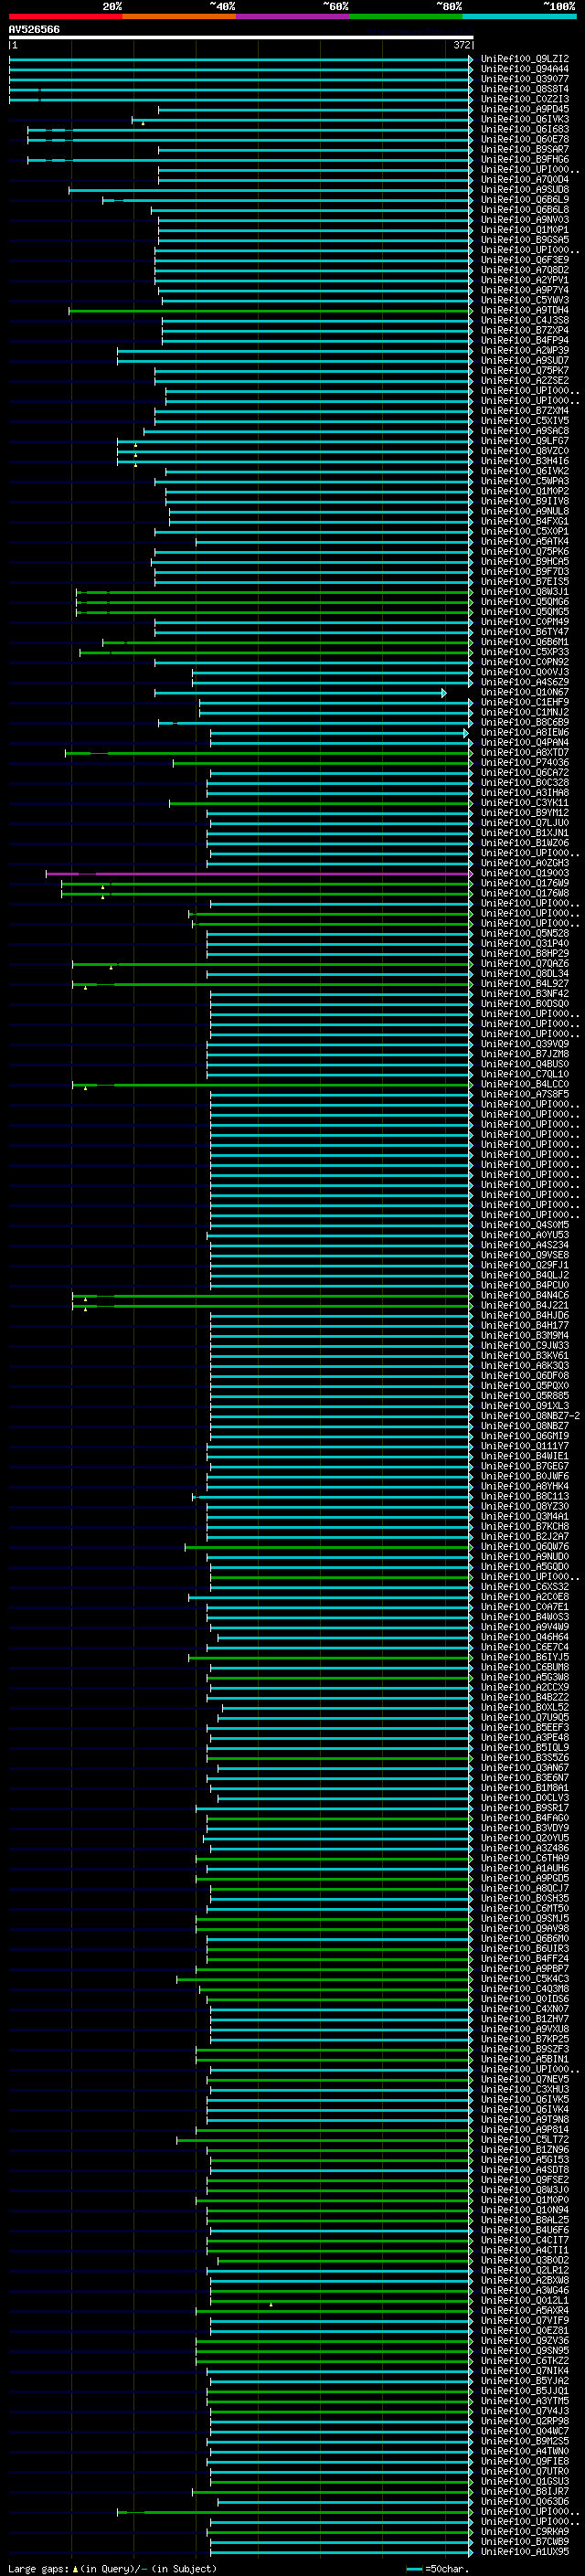Screen dimensions: 585x2576
Task: Select hit label UniRef100_Q39VQ9
Action: [x=524, y=1044]
